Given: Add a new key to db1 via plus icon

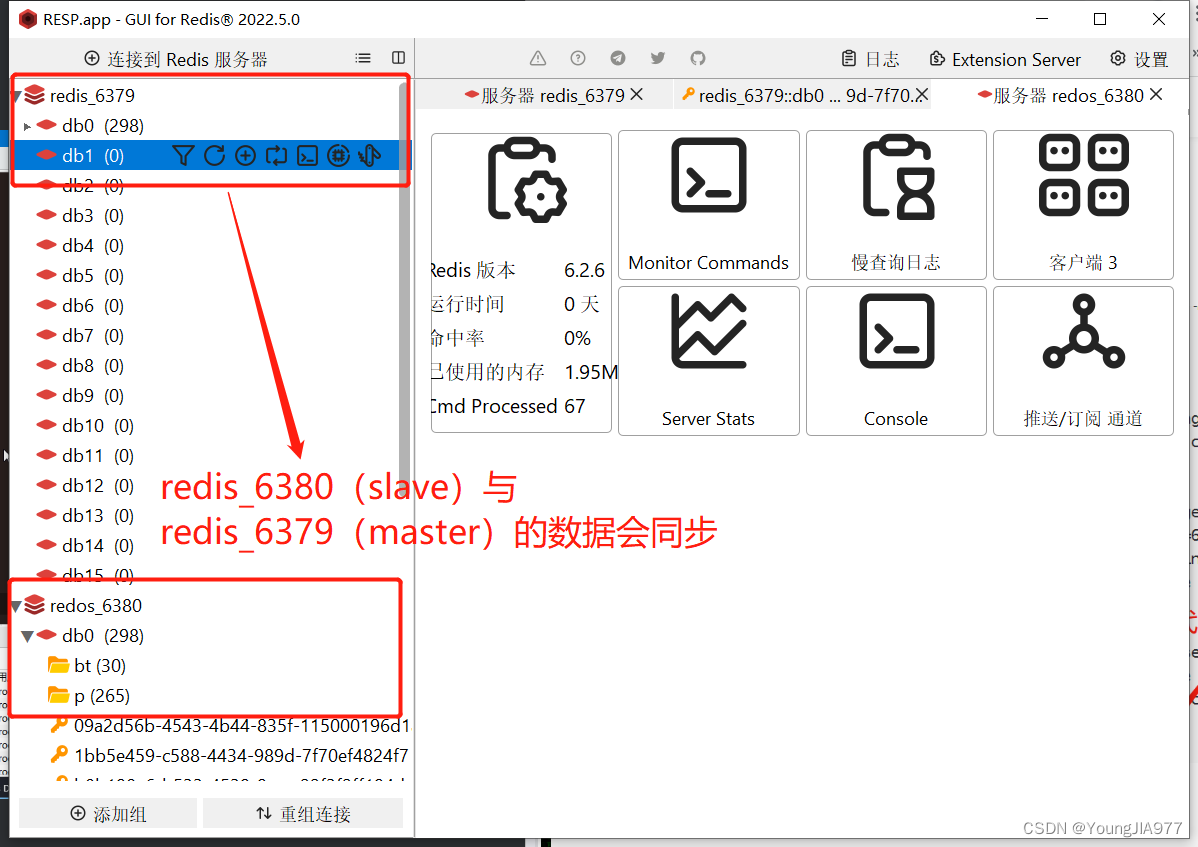Looking at the screenshot, I should [245, 155].
